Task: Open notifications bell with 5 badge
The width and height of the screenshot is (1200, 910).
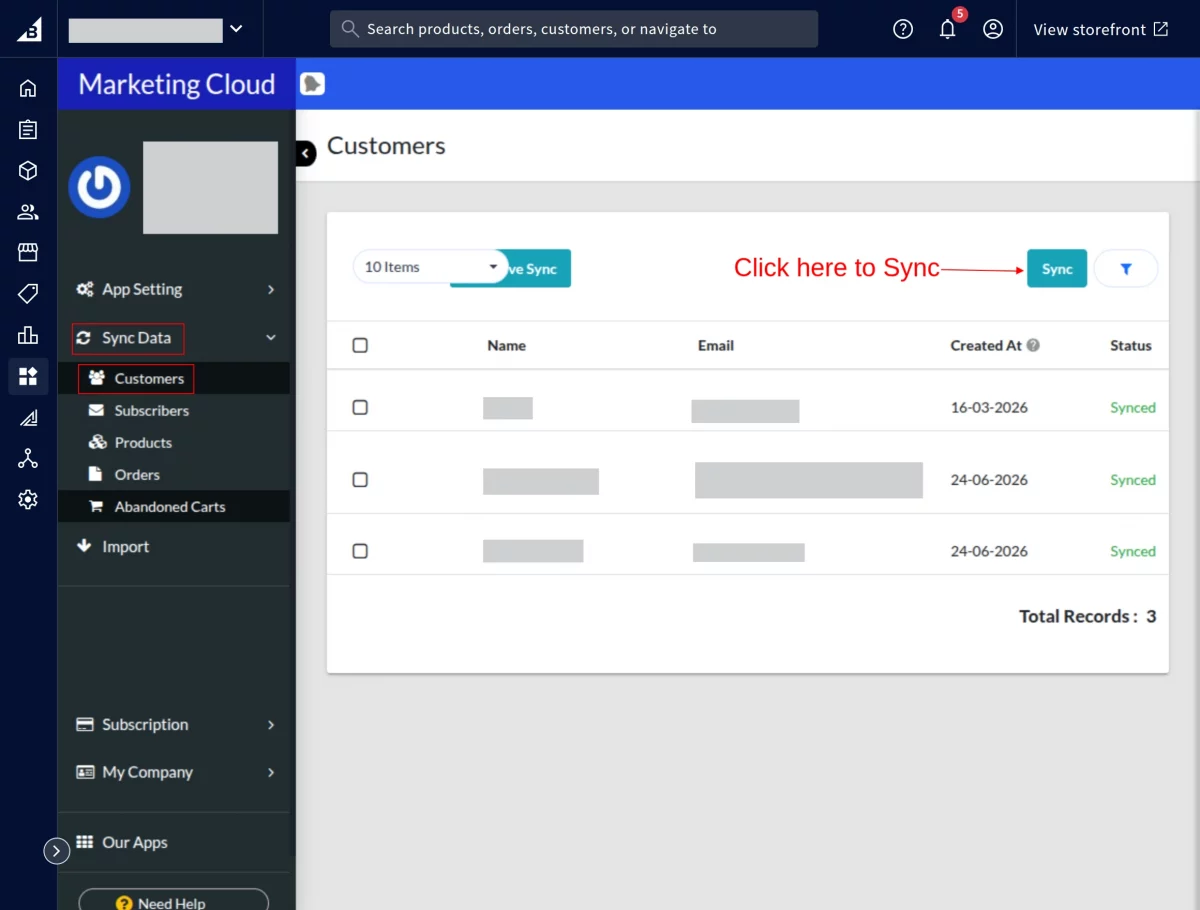Action: tap(948, 28)
